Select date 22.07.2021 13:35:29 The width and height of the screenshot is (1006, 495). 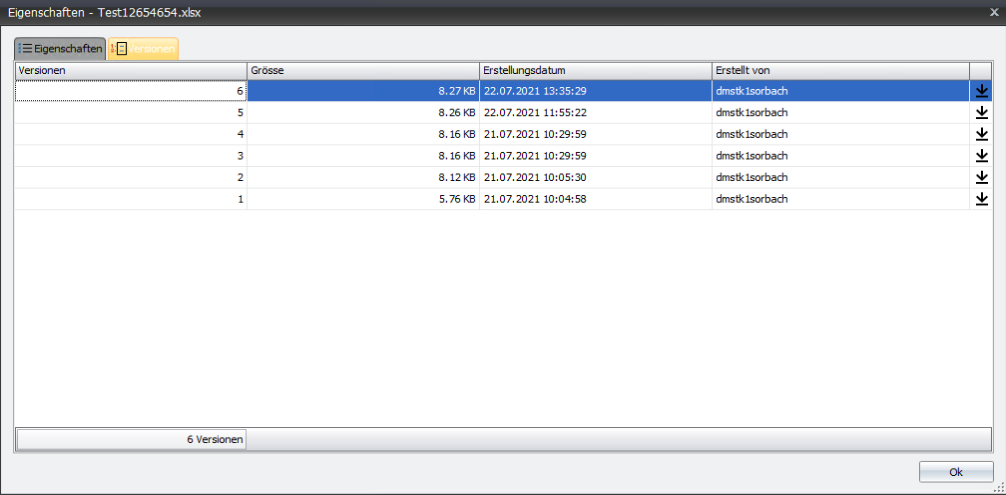[595, 91]
